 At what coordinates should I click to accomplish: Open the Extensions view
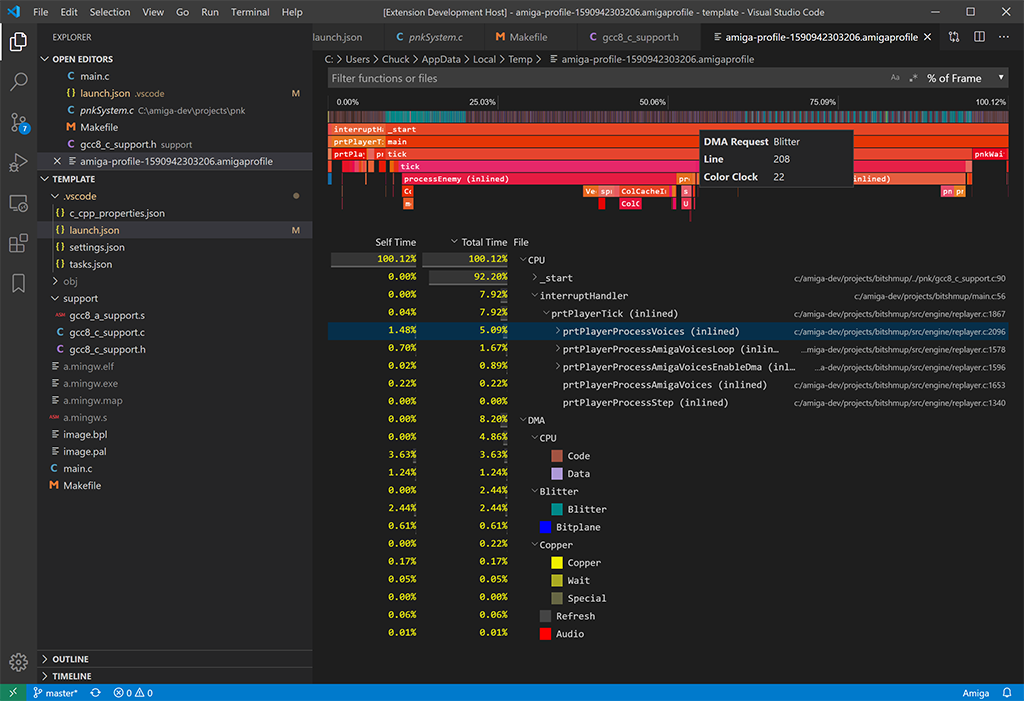pyautogui.click(x=18, y=243)
